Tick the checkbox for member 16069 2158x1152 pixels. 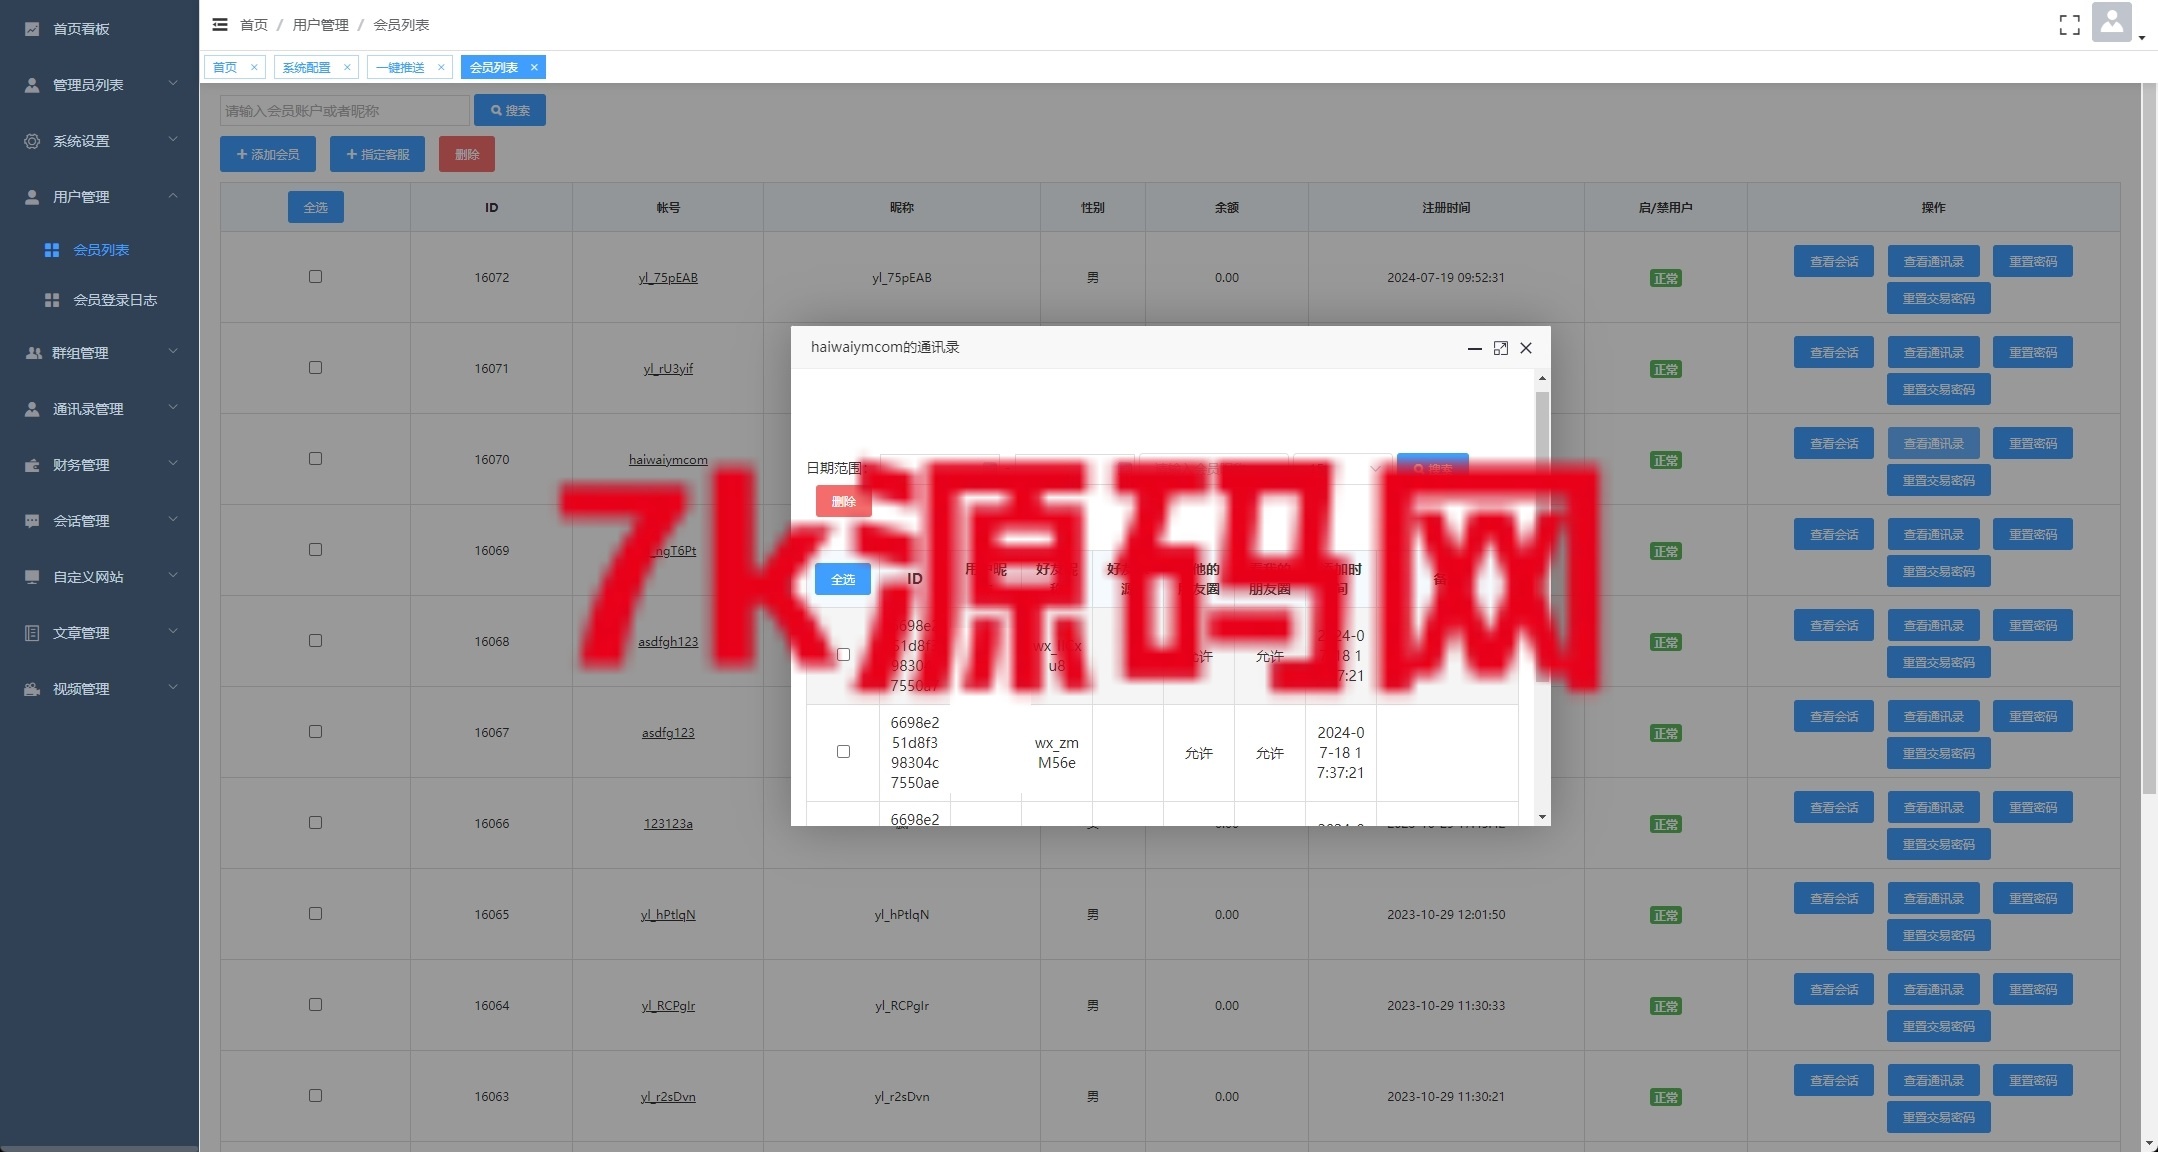315,550
